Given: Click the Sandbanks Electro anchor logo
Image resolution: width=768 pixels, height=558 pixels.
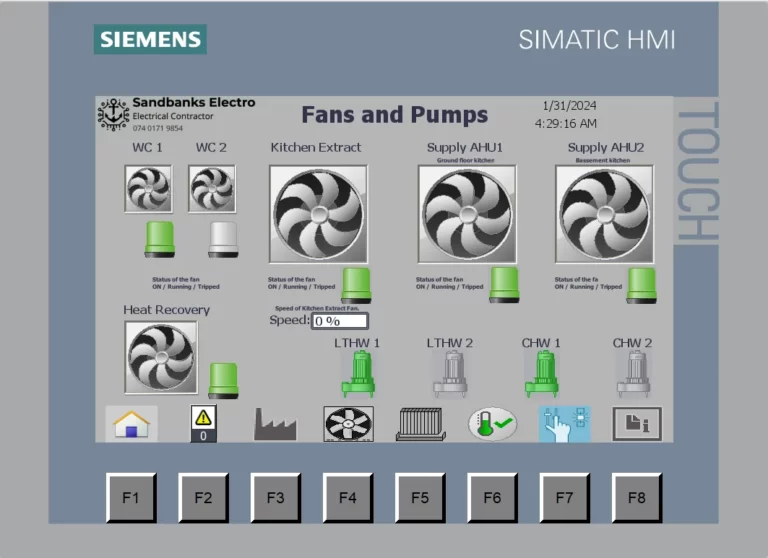Looking at the screenshot, I should click(114, 115).
